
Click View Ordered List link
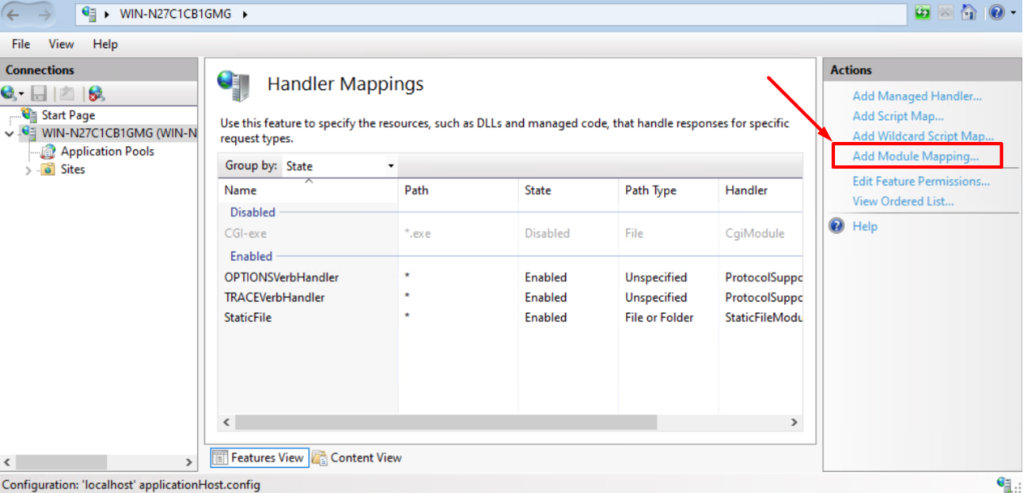(902, 201)
